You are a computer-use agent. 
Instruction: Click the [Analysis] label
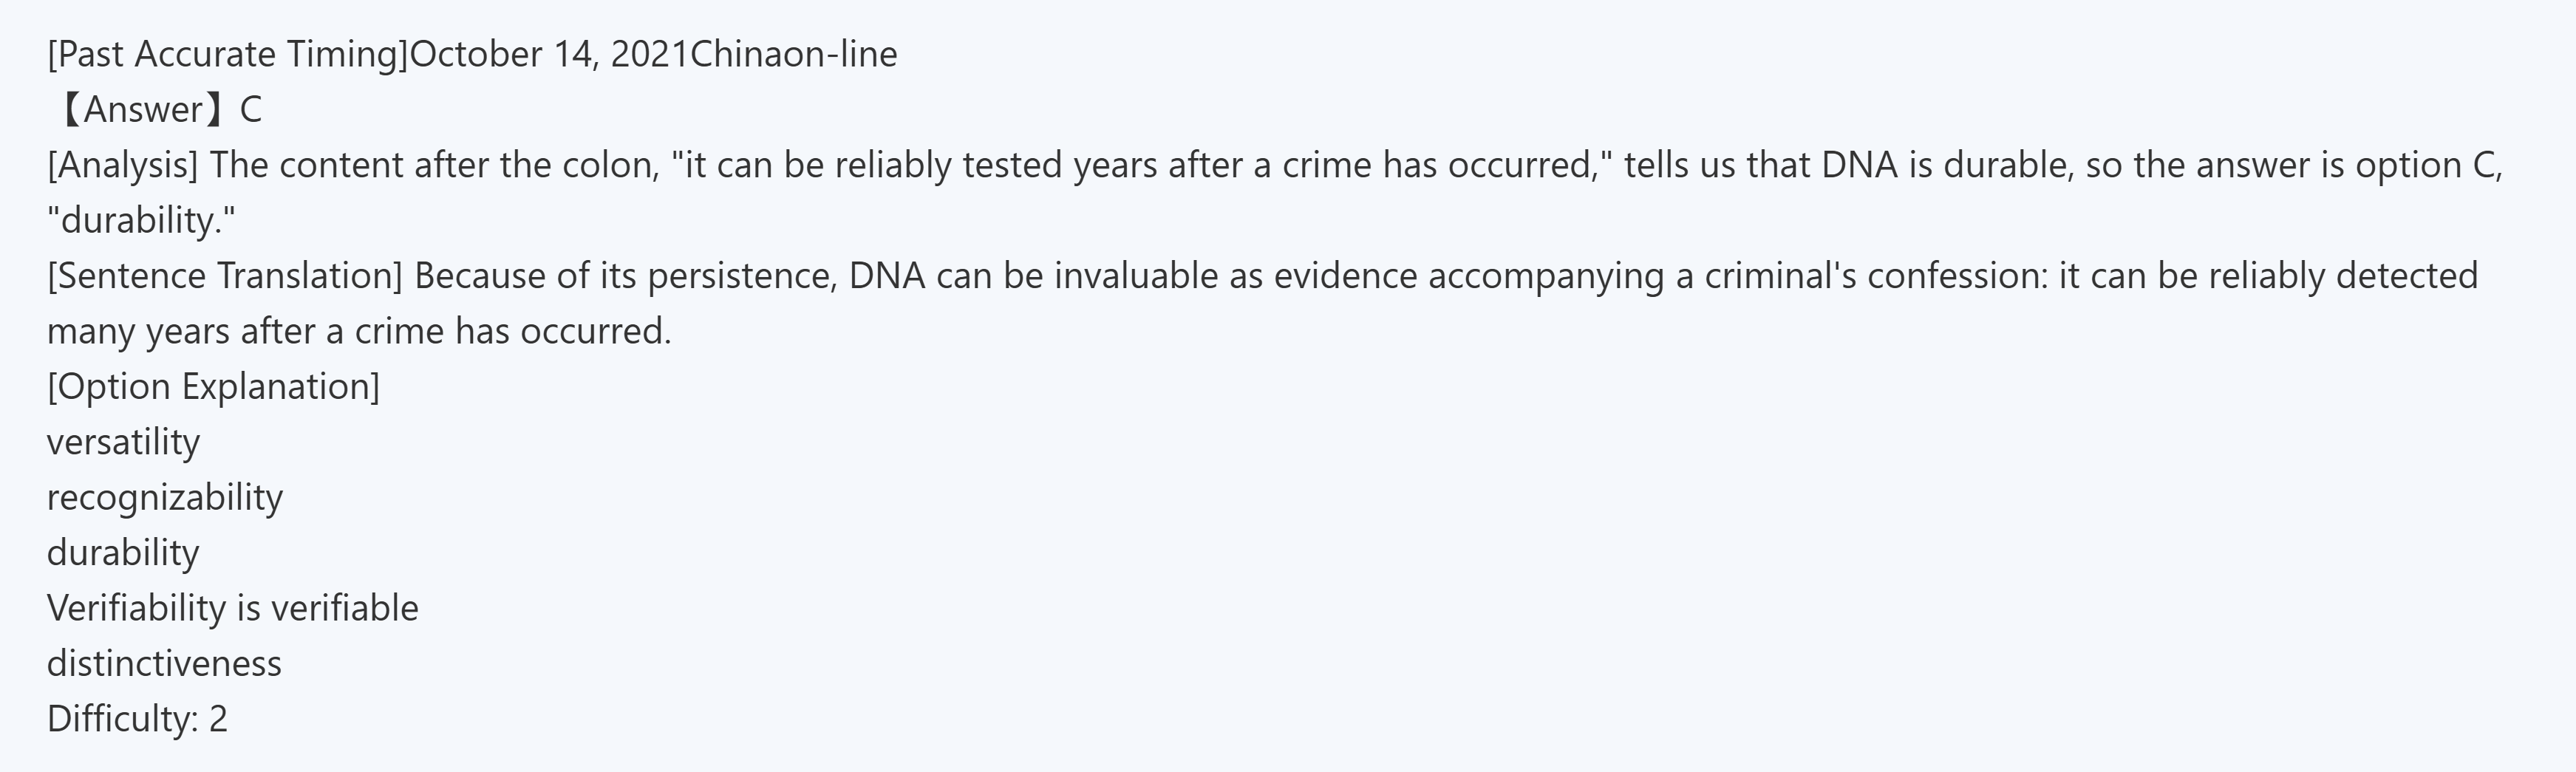click(123, 165)
